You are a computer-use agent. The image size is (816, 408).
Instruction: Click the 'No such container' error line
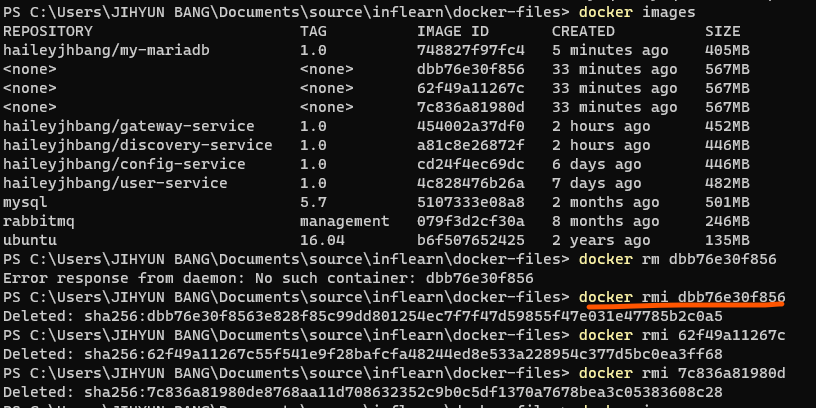pos(268,278)
